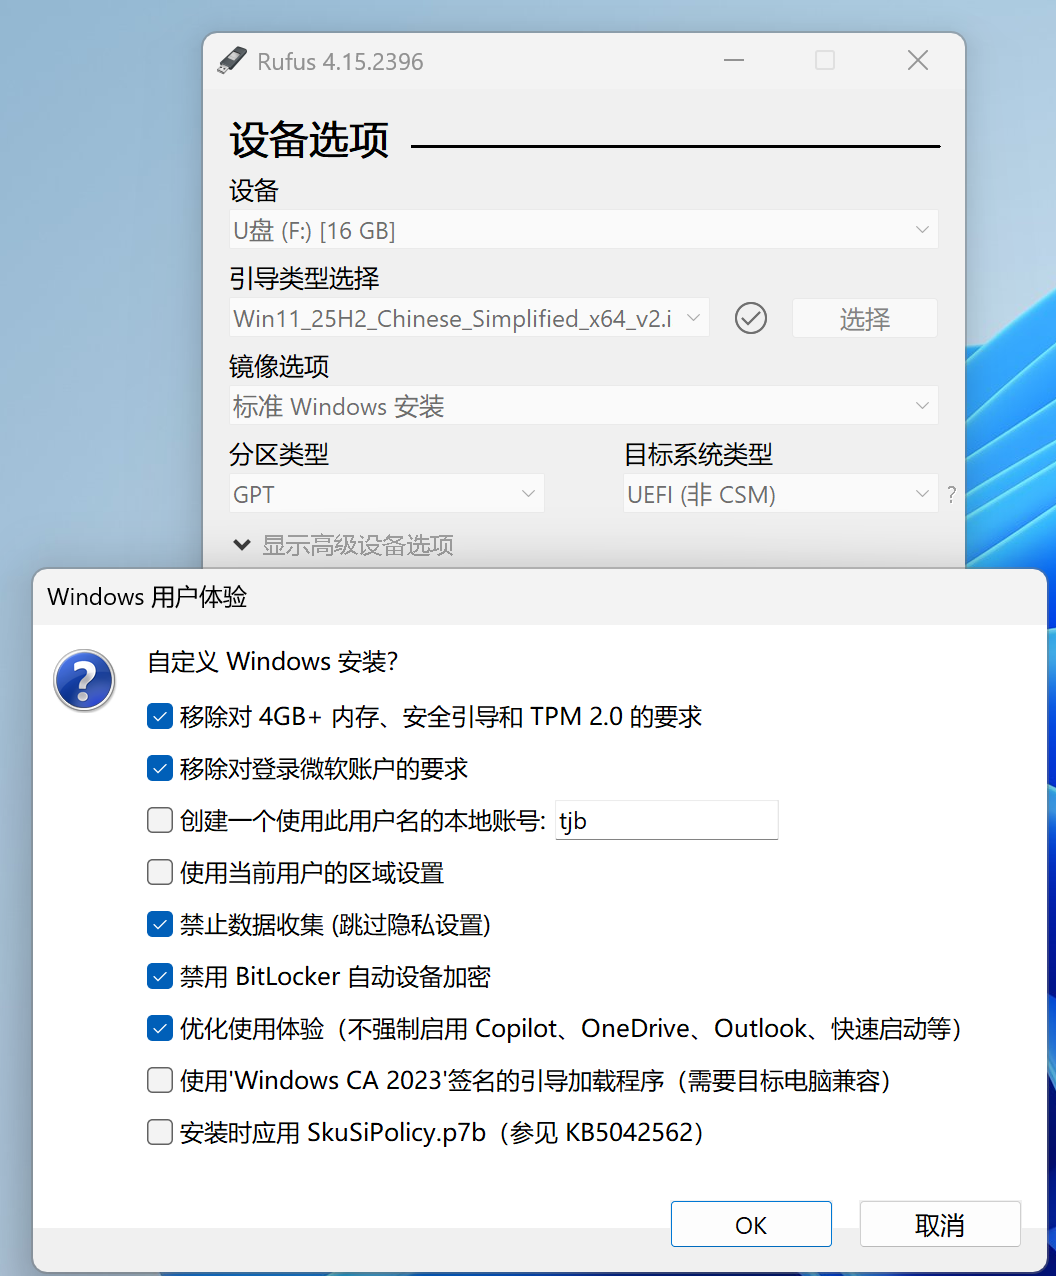Image resolution: width=1056 pixels, height=1276 pixels.
Task: Enable Windows CA 2023 signed bootloader option
Action: coord(160,1080)
